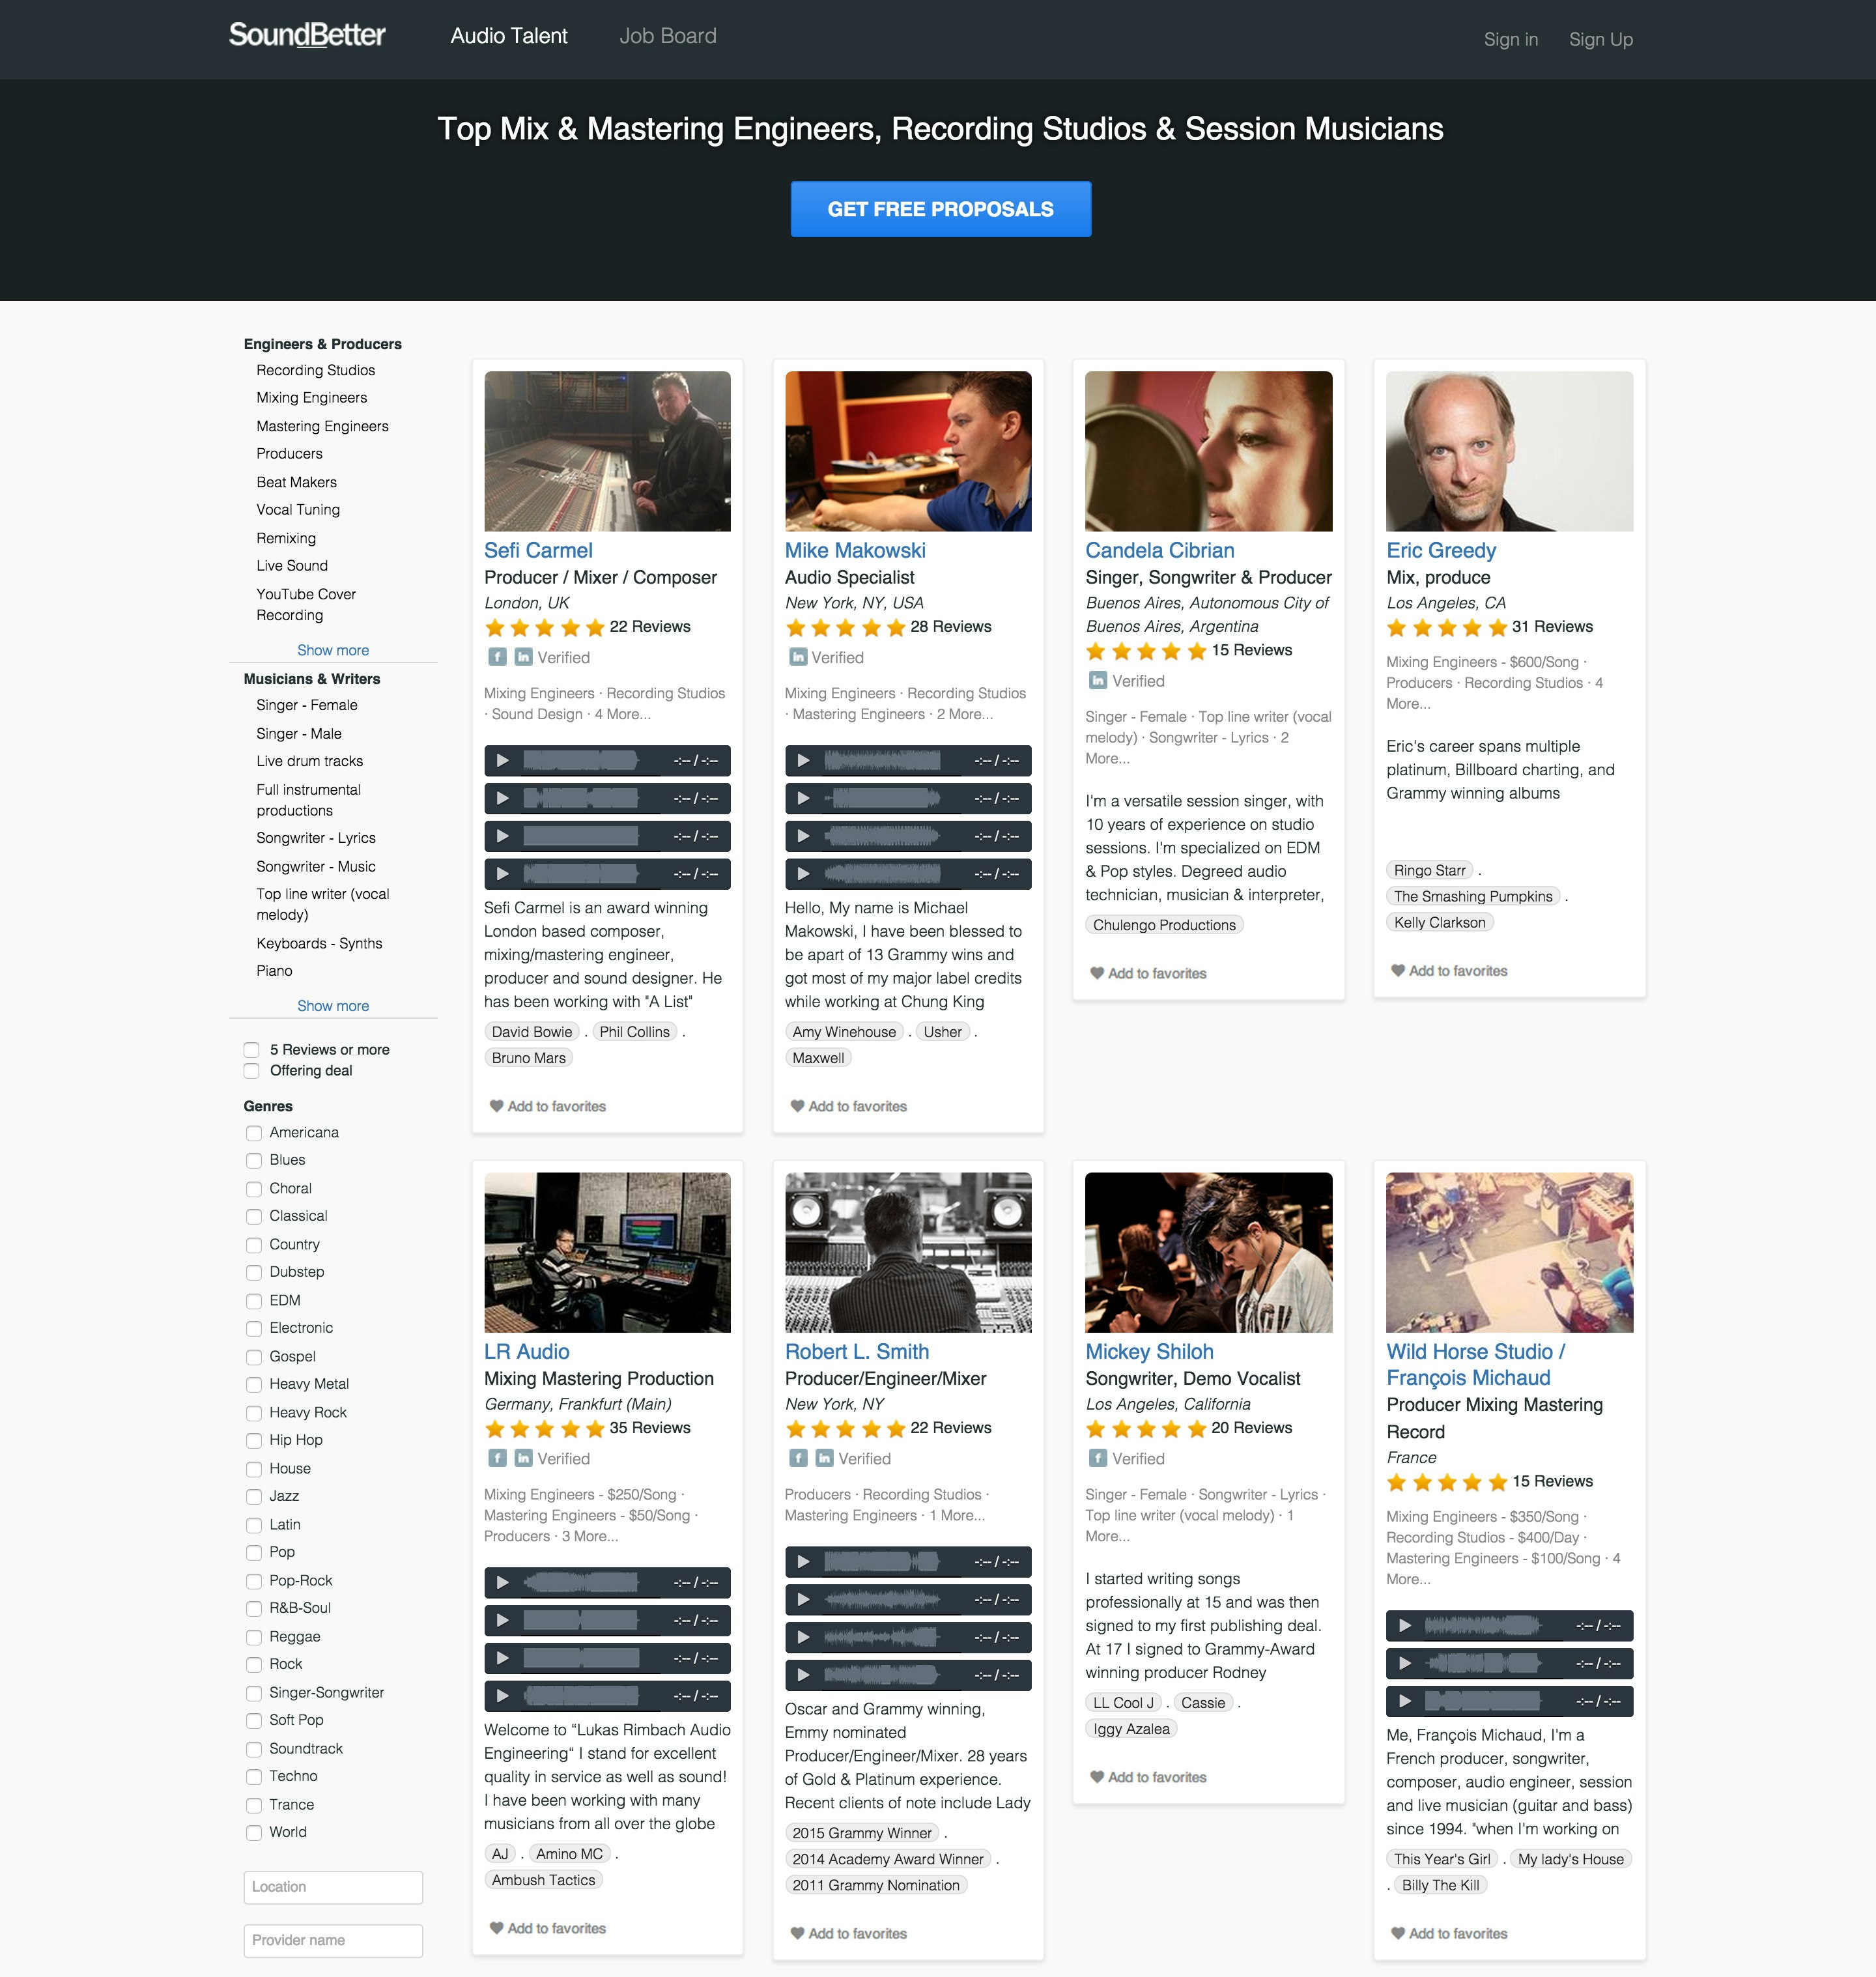Viewport: 1876px width, 1977px height.
Task: Play first track on Wild Horse Studio card
Action: [x=1404, y=1625]
